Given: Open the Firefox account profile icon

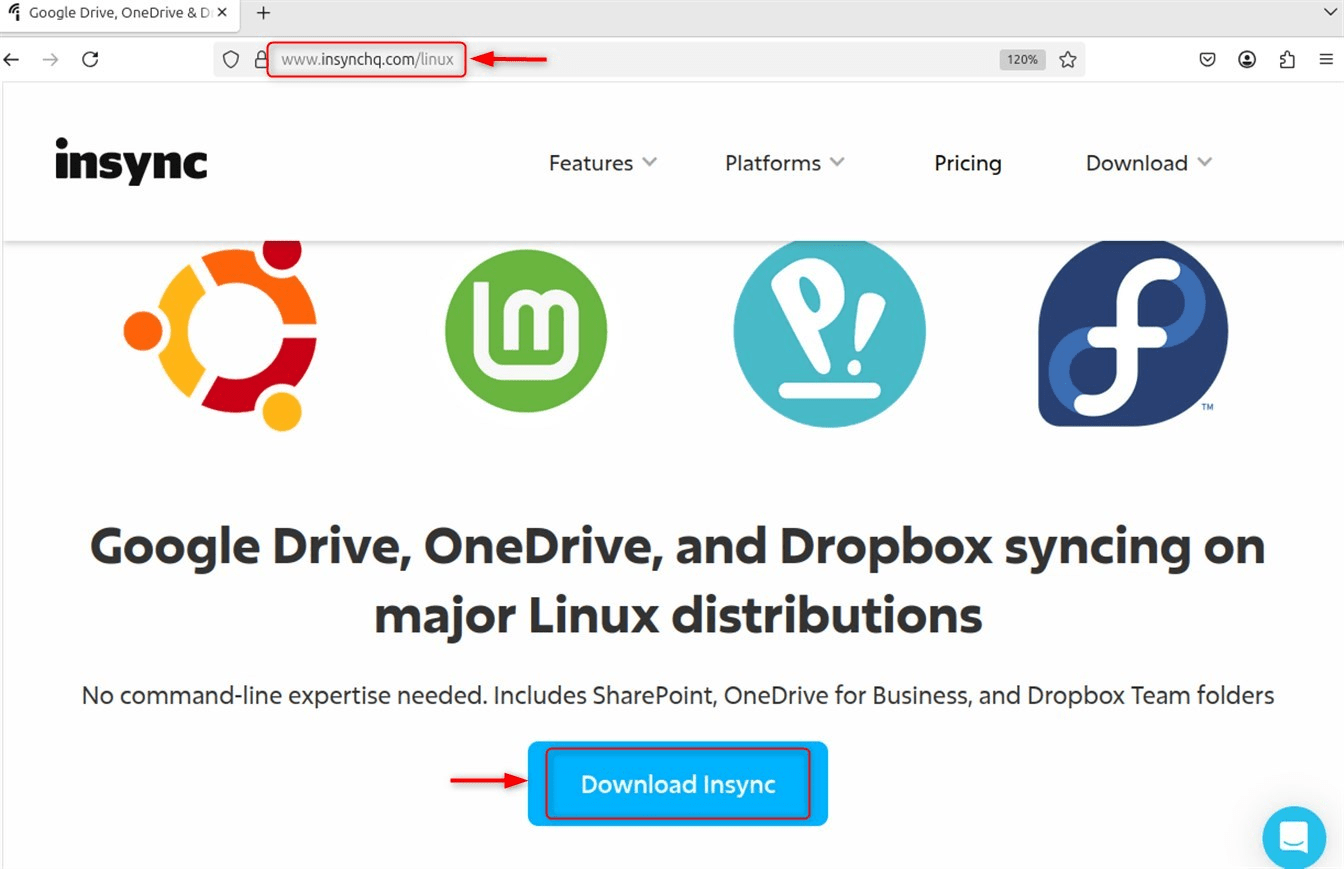Looking at the screenshot, I should tap(1247, 59).
